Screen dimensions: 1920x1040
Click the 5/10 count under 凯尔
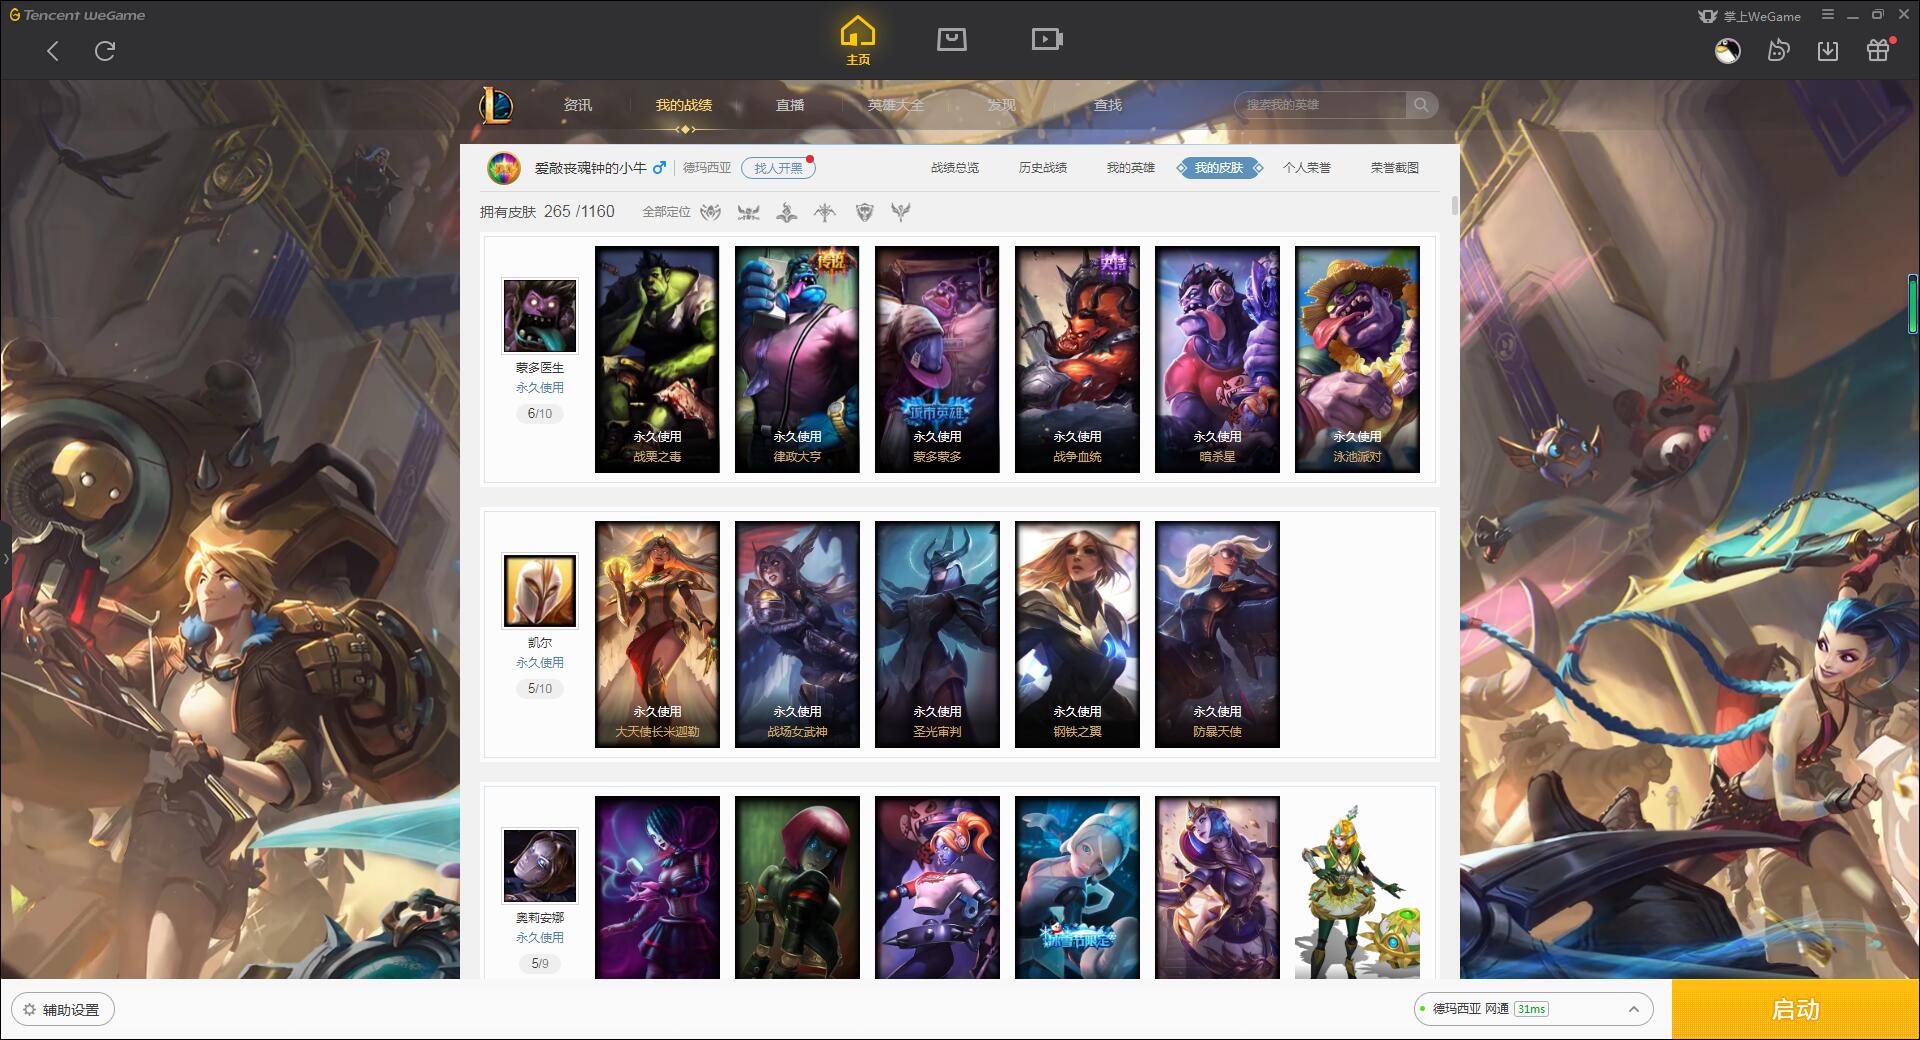pos(540,688)
